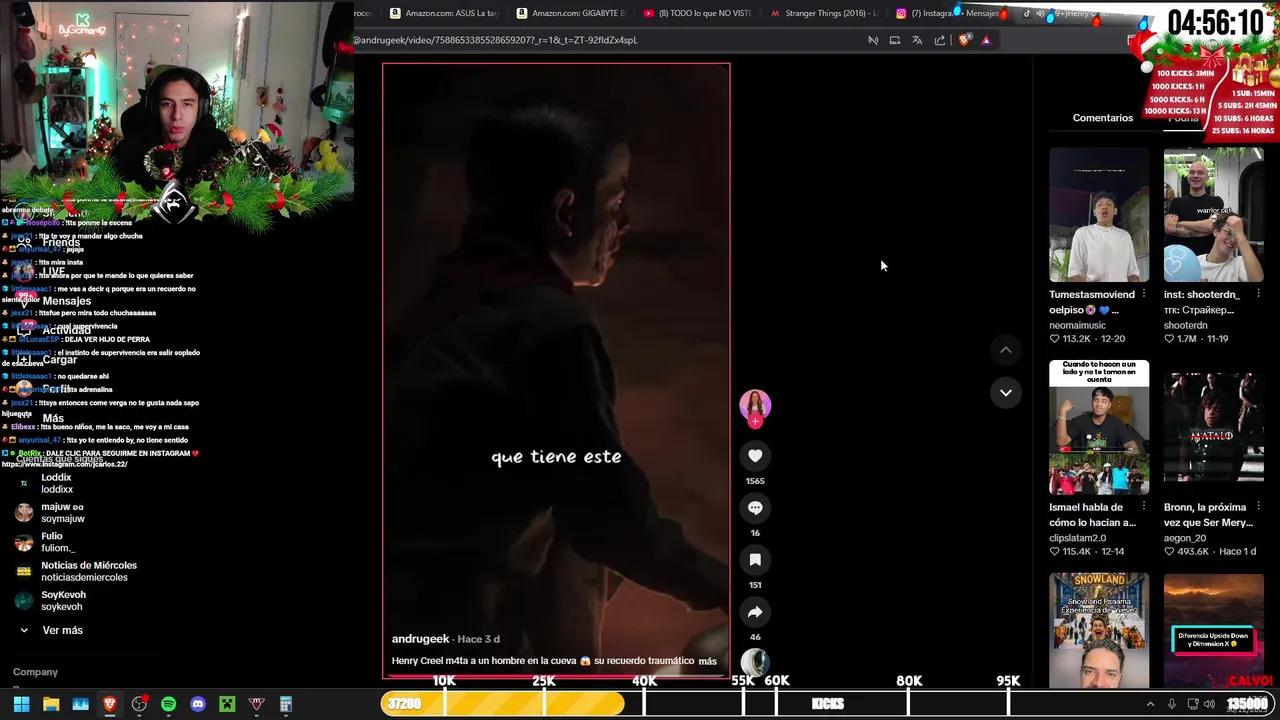This screenshot has width=1280, height=720.
Task: Switch to YouTube 'TODO lo que NO VISTE' tab
Action: click(697, 13)
